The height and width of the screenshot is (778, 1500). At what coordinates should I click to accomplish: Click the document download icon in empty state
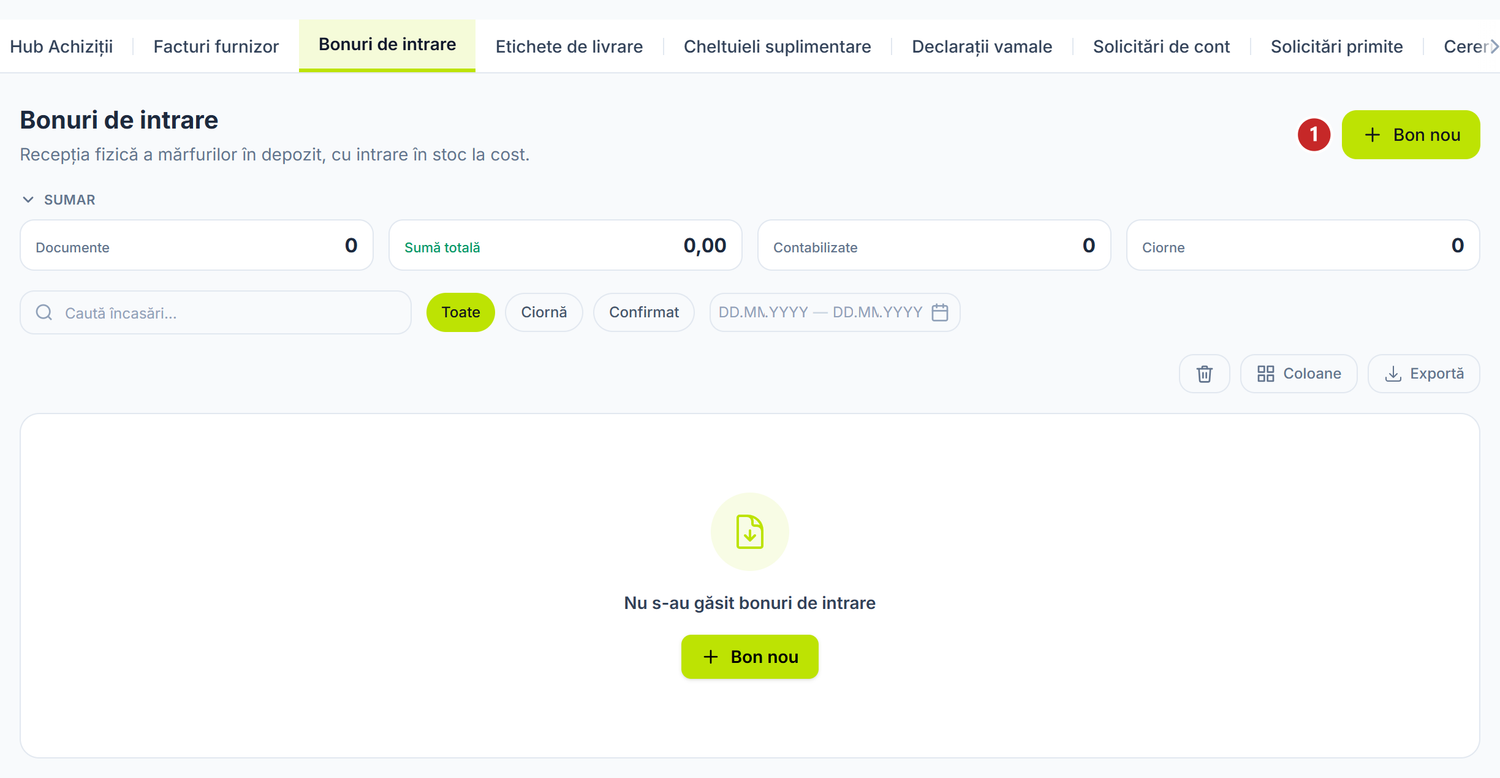coord(750,532)
